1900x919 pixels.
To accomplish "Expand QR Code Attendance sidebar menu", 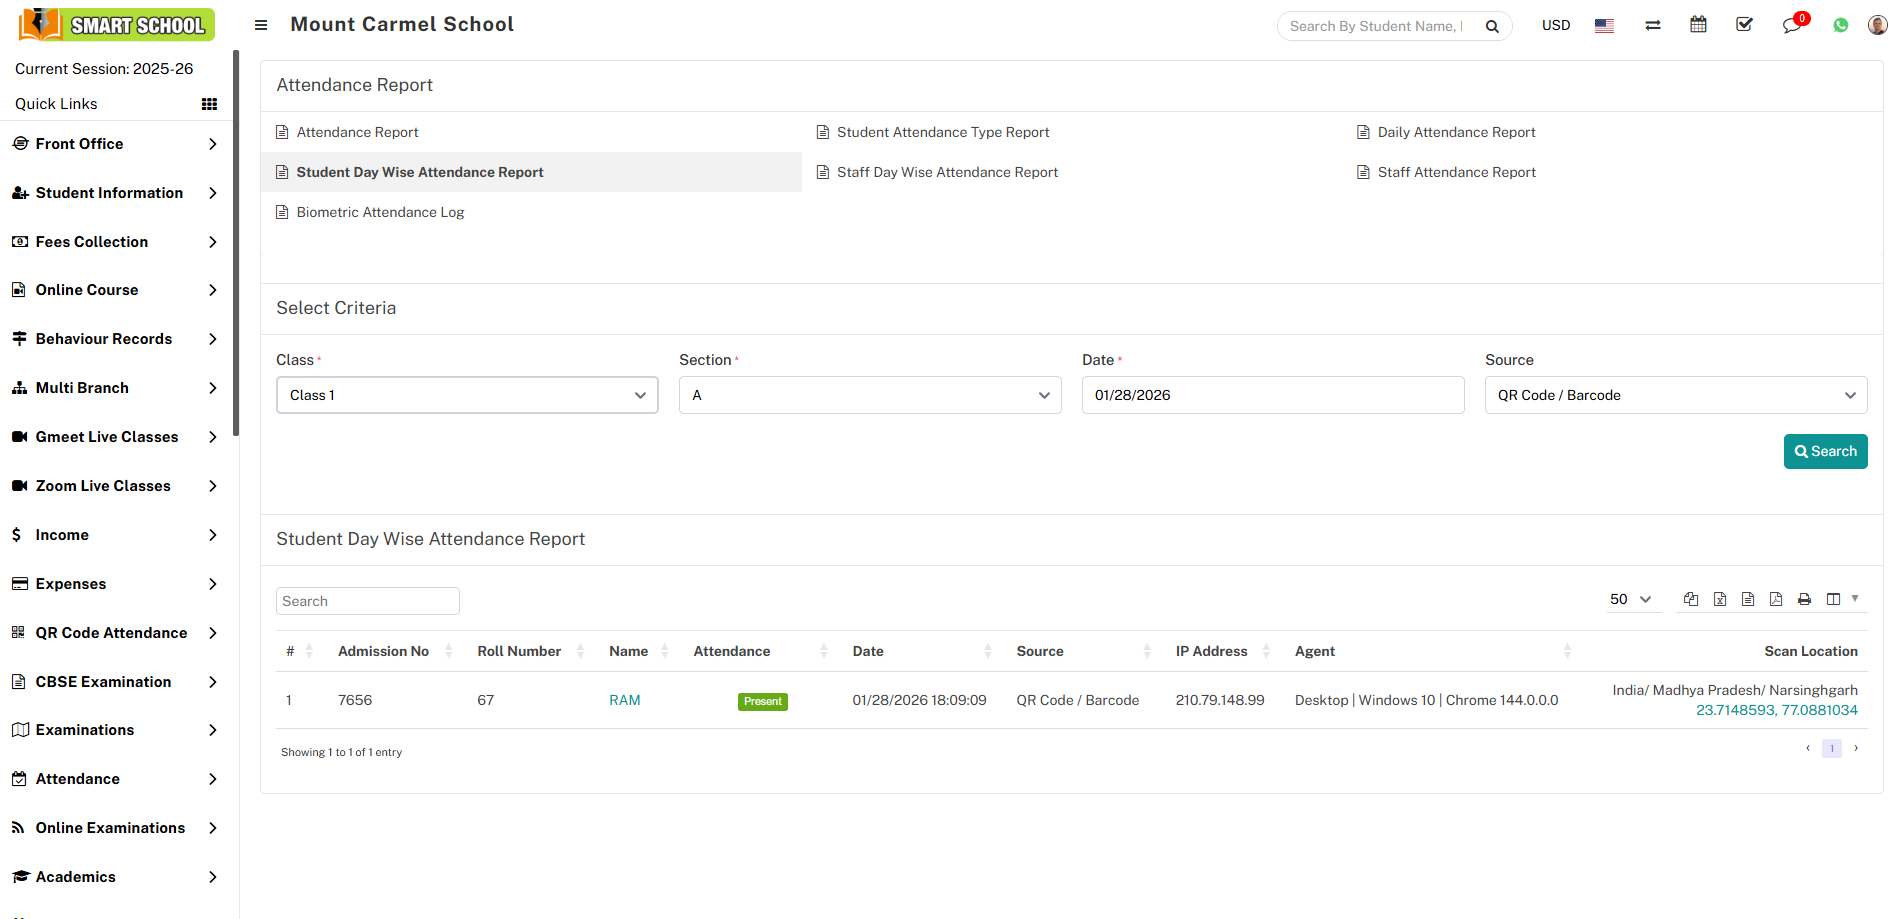I will tap(113, 633).
